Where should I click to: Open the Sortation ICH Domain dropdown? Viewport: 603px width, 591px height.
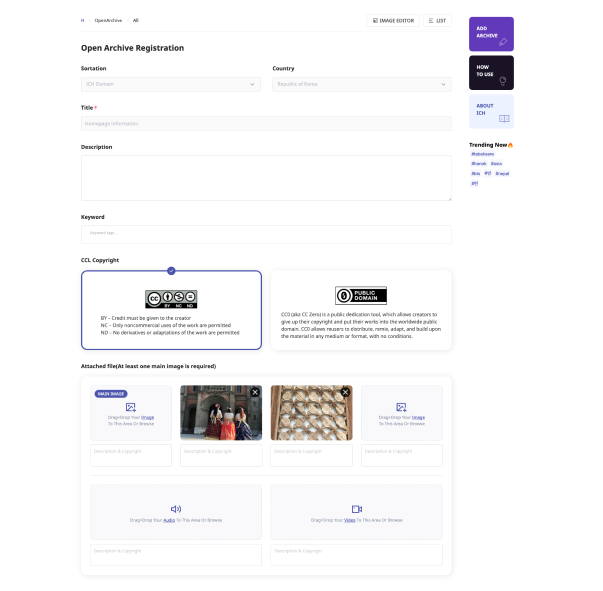171,84
